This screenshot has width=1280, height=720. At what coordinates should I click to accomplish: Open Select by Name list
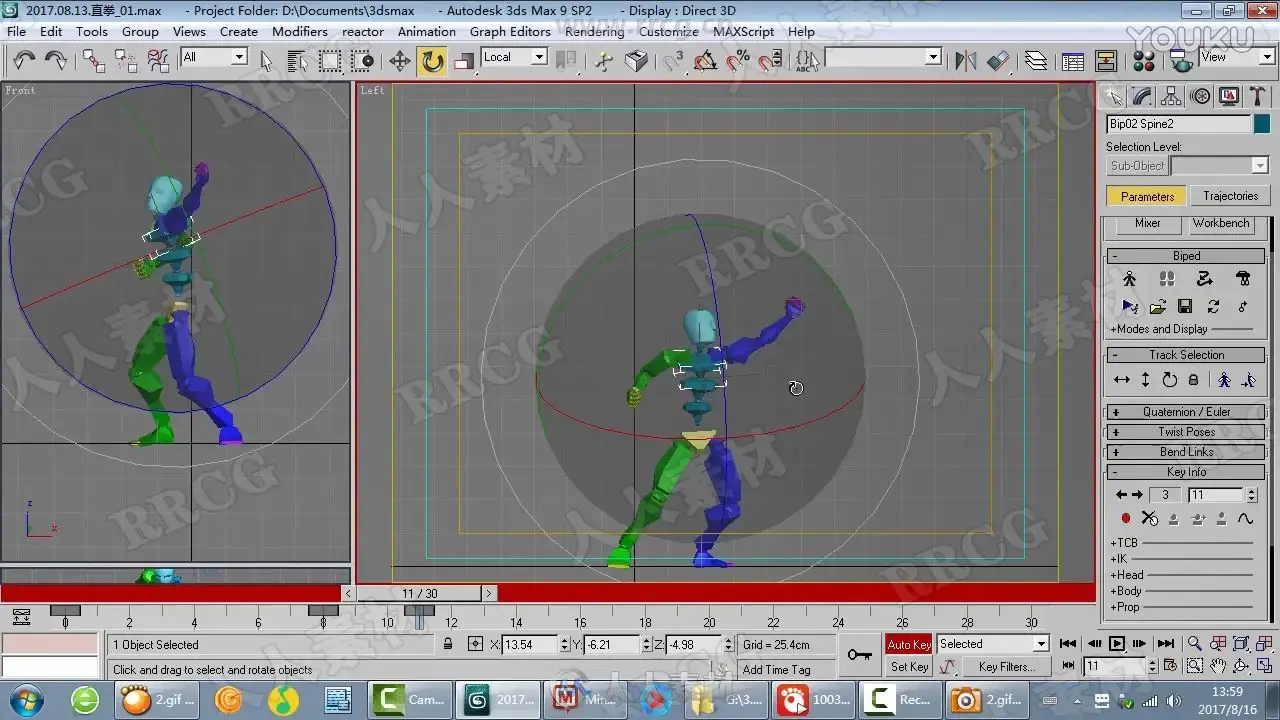[x=297, y=61]
